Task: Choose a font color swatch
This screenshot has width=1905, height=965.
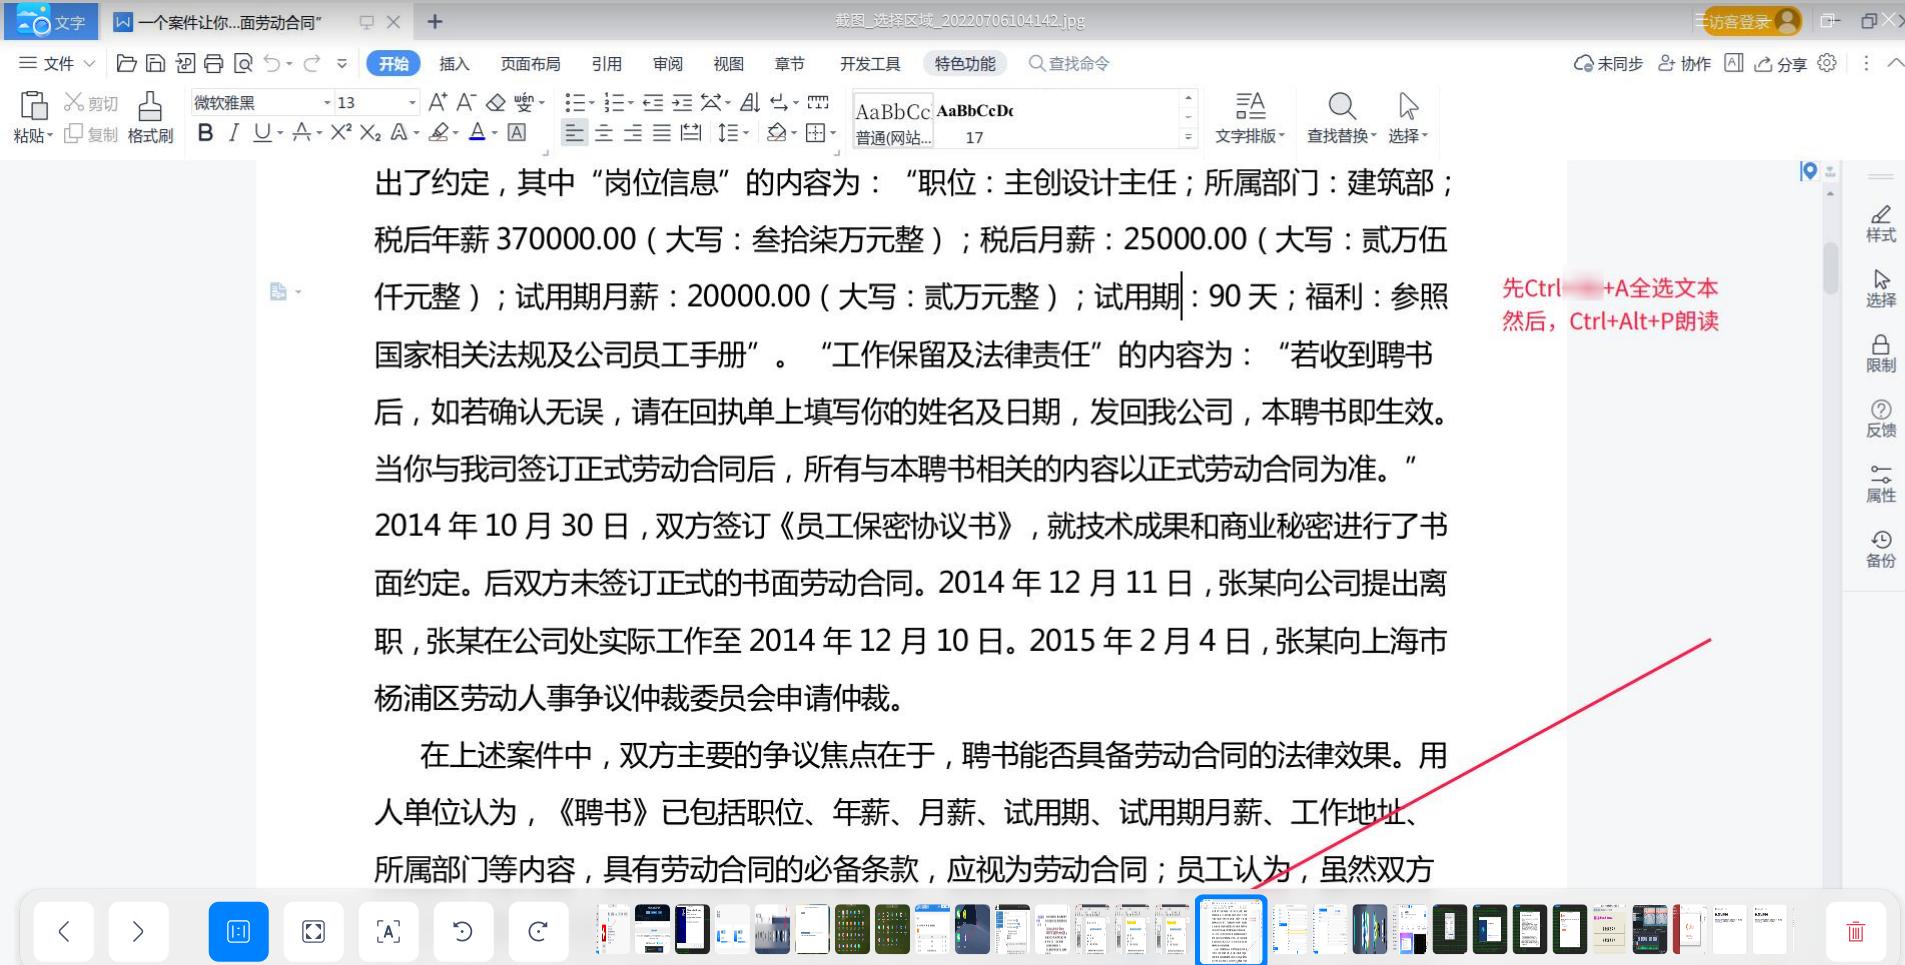Action: [x=478, y=131]
